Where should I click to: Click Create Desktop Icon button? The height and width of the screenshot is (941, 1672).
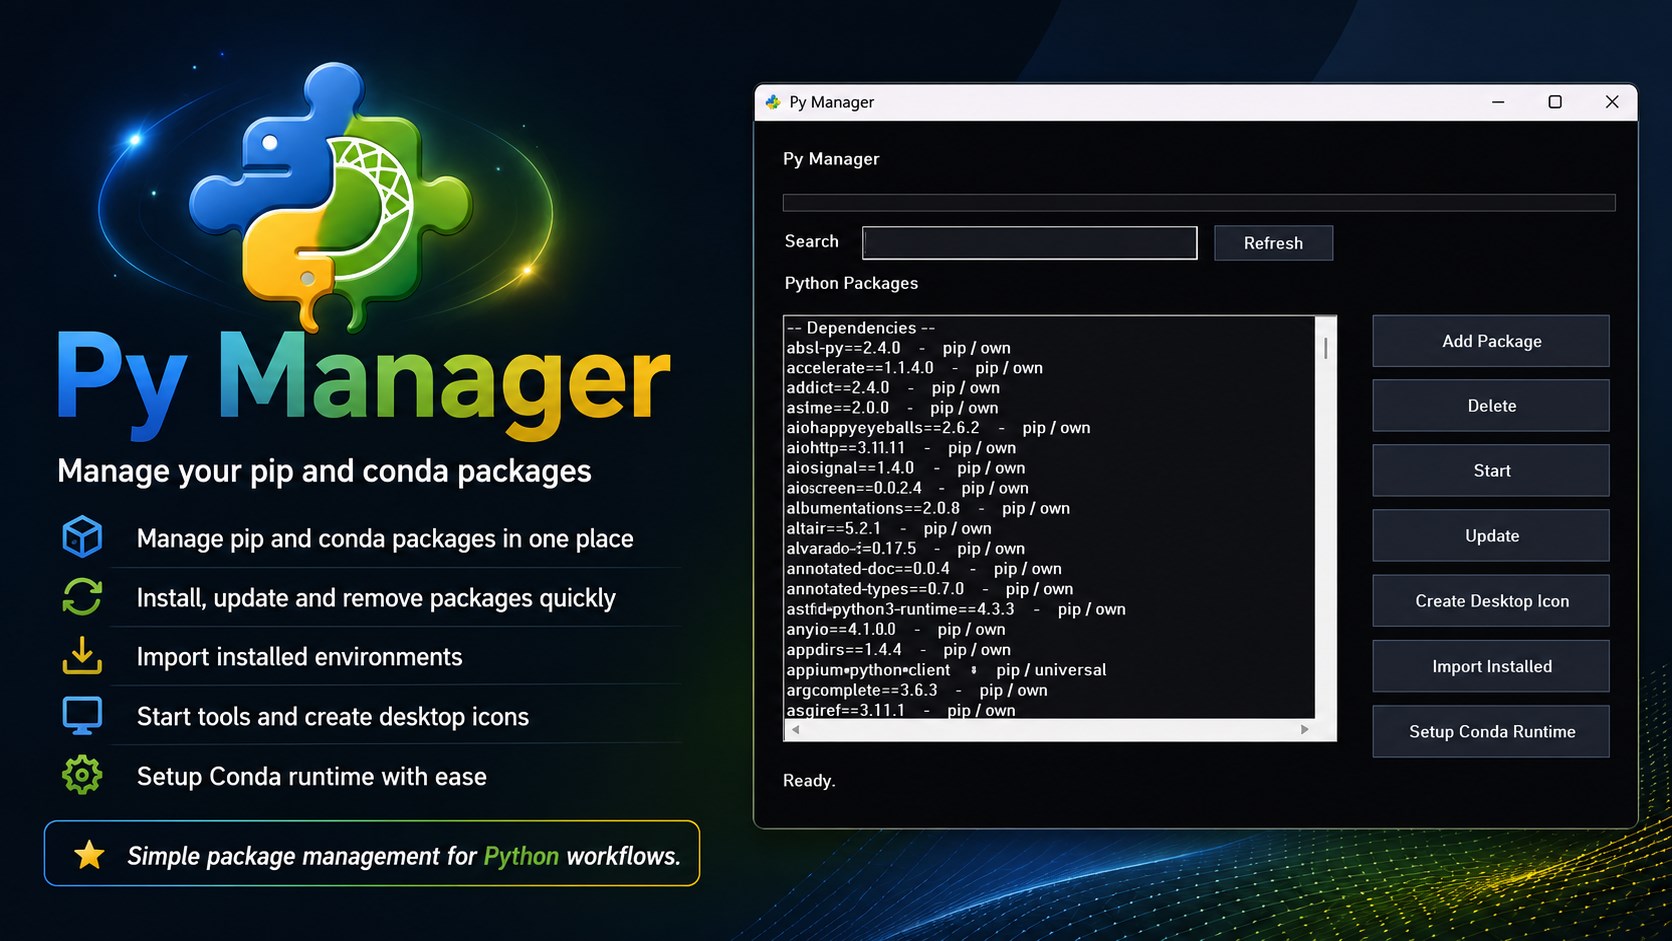pyautogui.click(x=1491, y=601)
